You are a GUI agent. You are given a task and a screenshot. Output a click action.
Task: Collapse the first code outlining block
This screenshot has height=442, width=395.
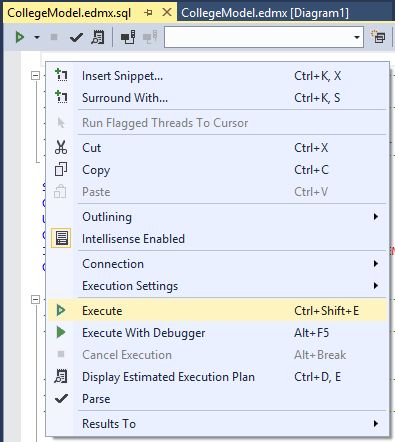coord(35,76)
